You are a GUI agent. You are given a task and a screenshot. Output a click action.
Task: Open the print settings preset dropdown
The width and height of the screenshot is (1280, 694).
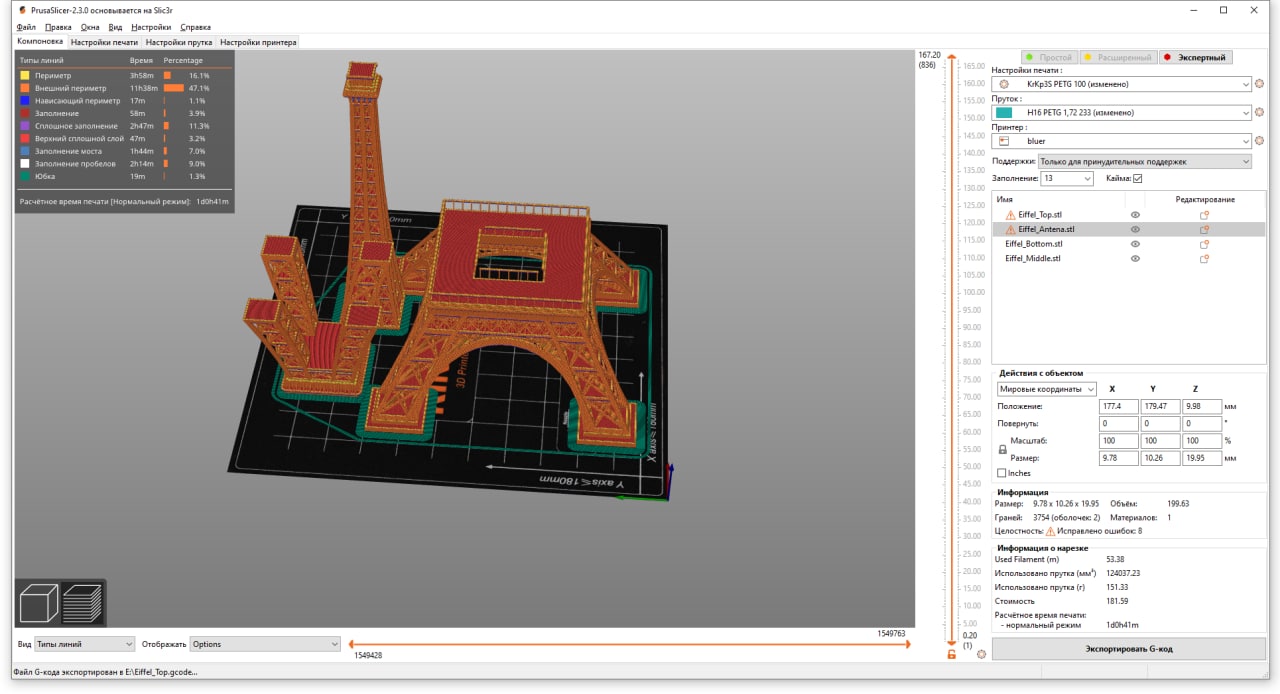click(x=1122, y=85)
